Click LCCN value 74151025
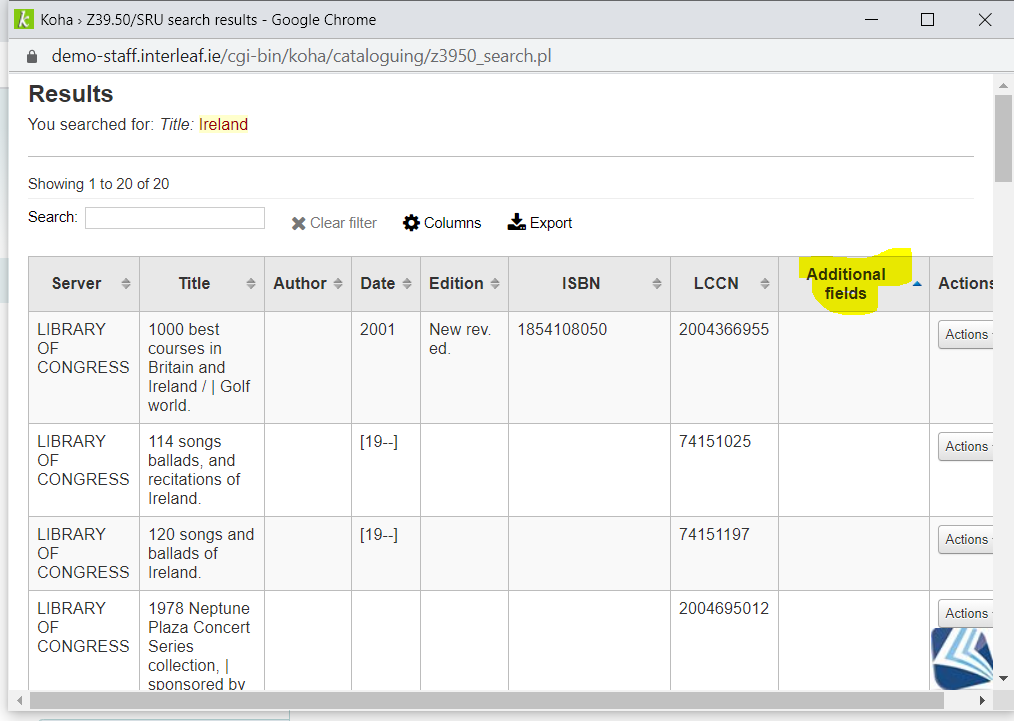Viewport: 1014px width, 721px height. (x=715, y=442)
